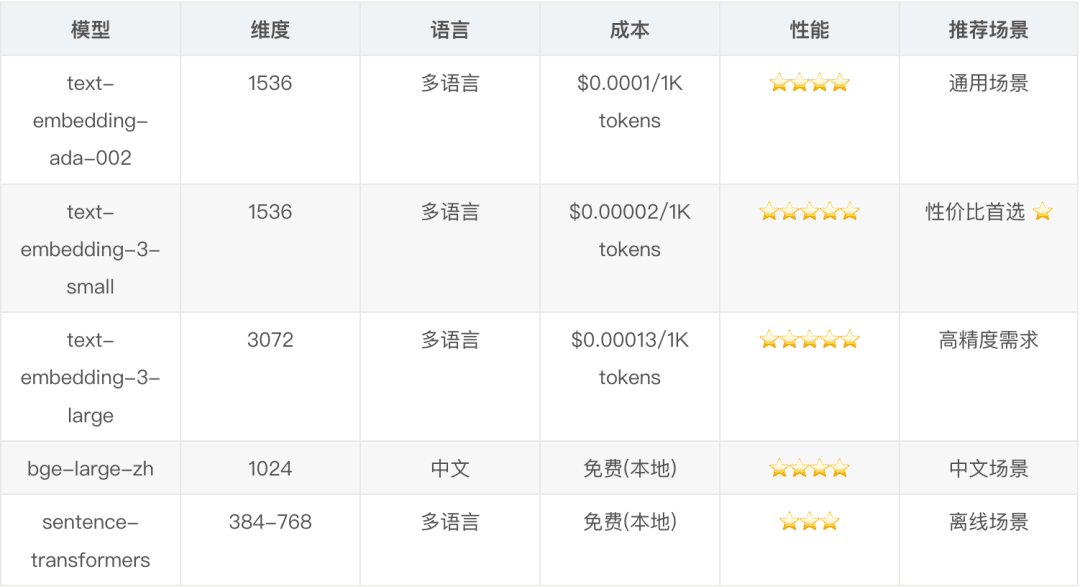Select the 推荐场景 column header

[x=988, y=30]
